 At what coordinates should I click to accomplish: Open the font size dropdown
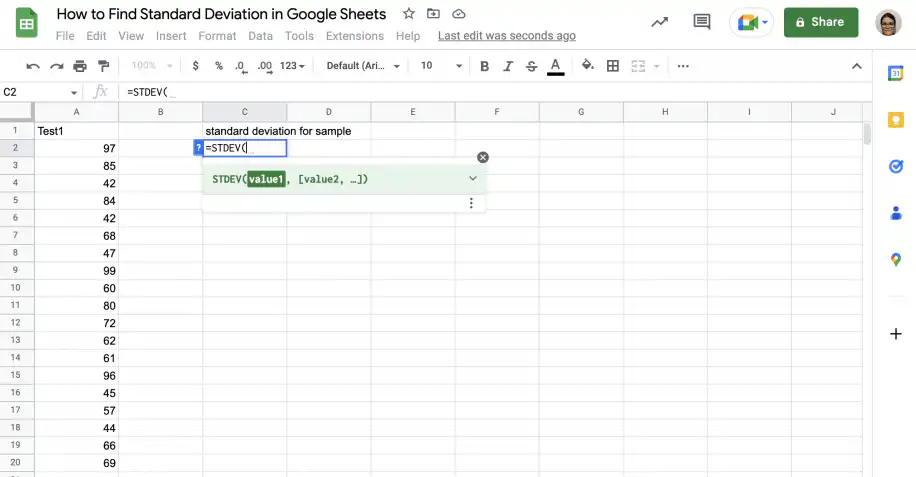click(x=441, y=66)
